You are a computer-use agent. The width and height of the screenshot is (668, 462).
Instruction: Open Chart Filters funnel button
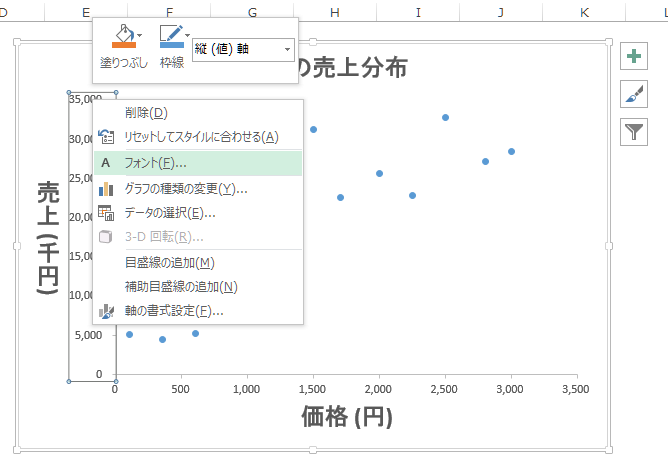coord(634,132)
